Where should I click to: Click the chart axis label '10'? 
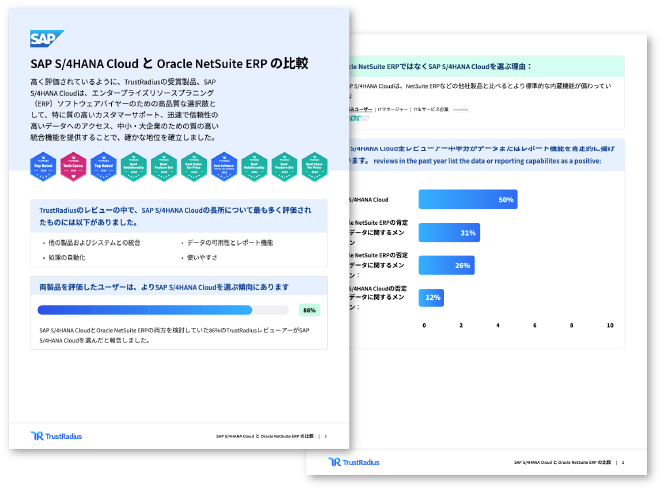tap(610, 325)
